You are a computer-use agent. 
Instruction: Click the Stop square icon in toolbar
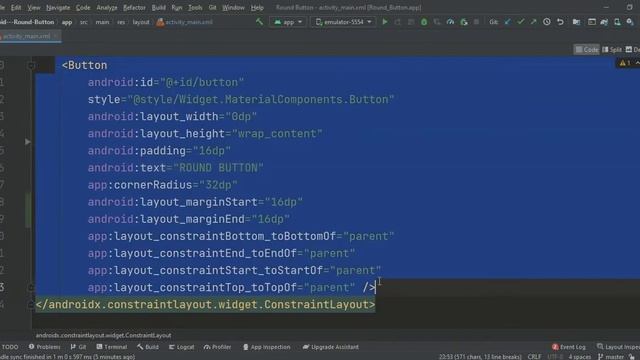pos(476,22)
